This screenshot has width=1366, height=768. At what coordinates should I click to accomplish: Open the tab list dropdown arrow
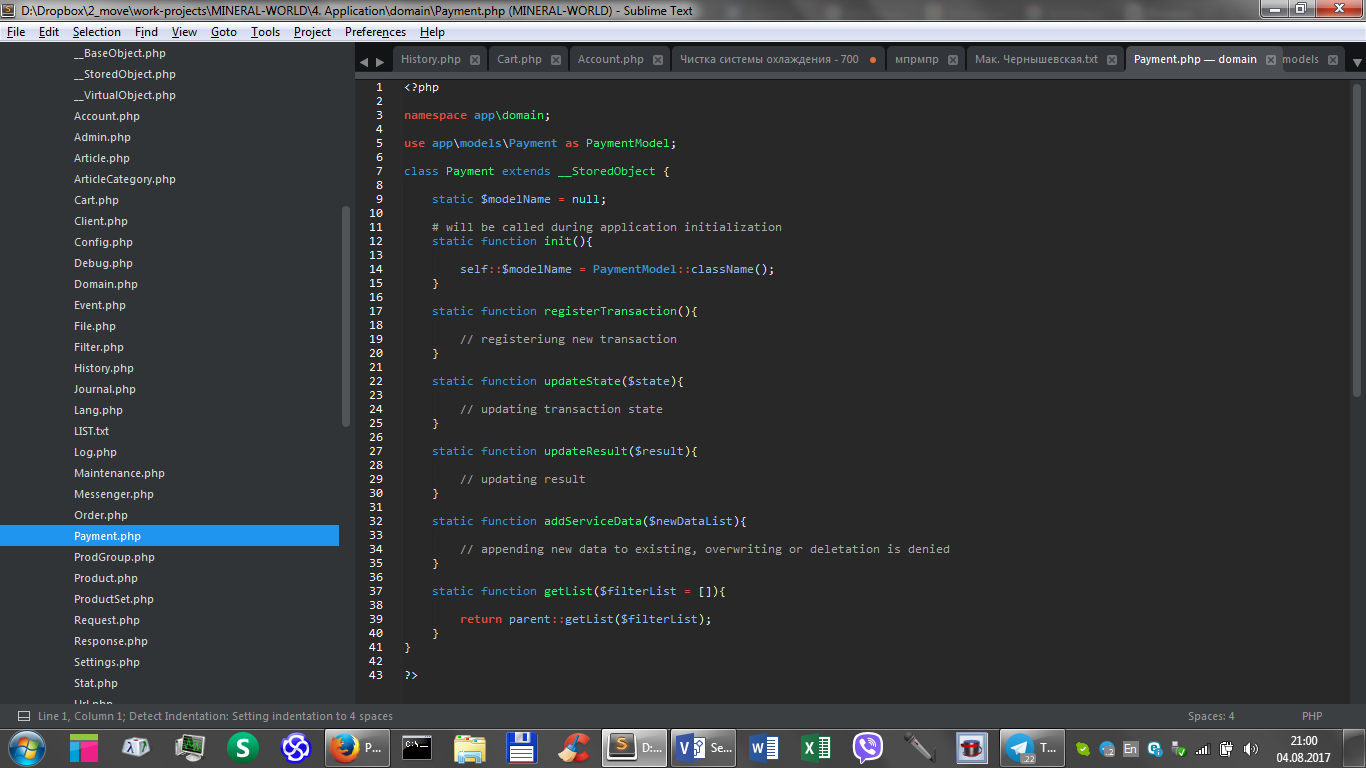tap(1357, 62)
